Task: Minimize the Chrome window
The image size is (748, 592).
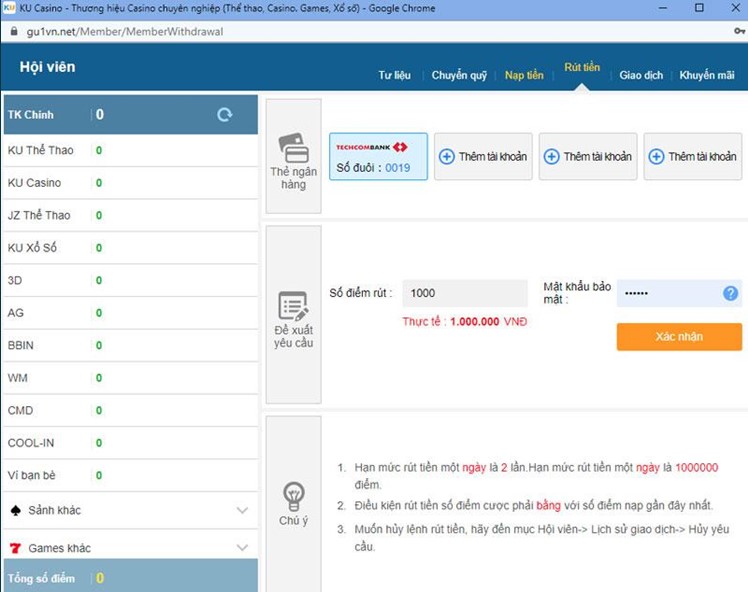Action: [x=663, y=8]
